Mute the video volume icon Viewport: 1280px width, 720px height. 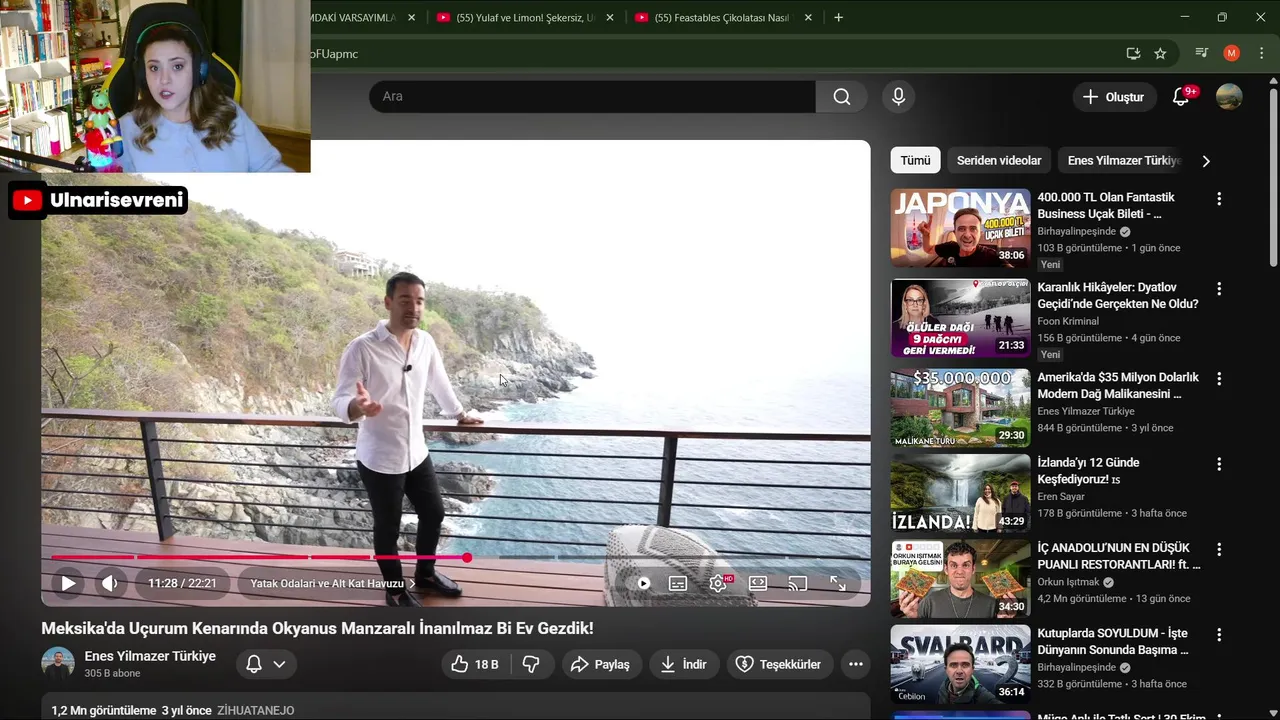pyautogui.click(x=110, y=583)
